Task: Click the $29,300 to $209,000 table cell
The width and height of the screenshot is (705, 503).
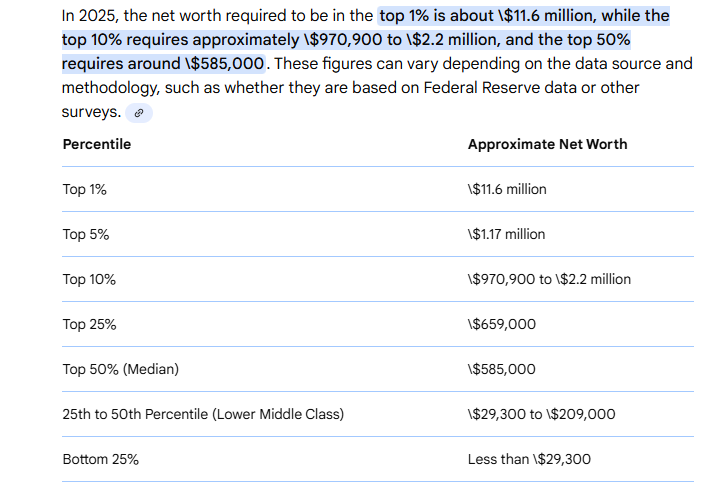Action: (x=541, y=414)
